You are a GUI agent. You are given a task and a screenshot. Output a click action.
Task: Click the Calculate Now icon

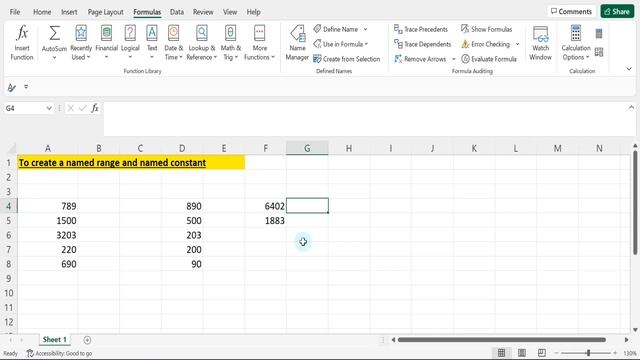click(599, 33)
